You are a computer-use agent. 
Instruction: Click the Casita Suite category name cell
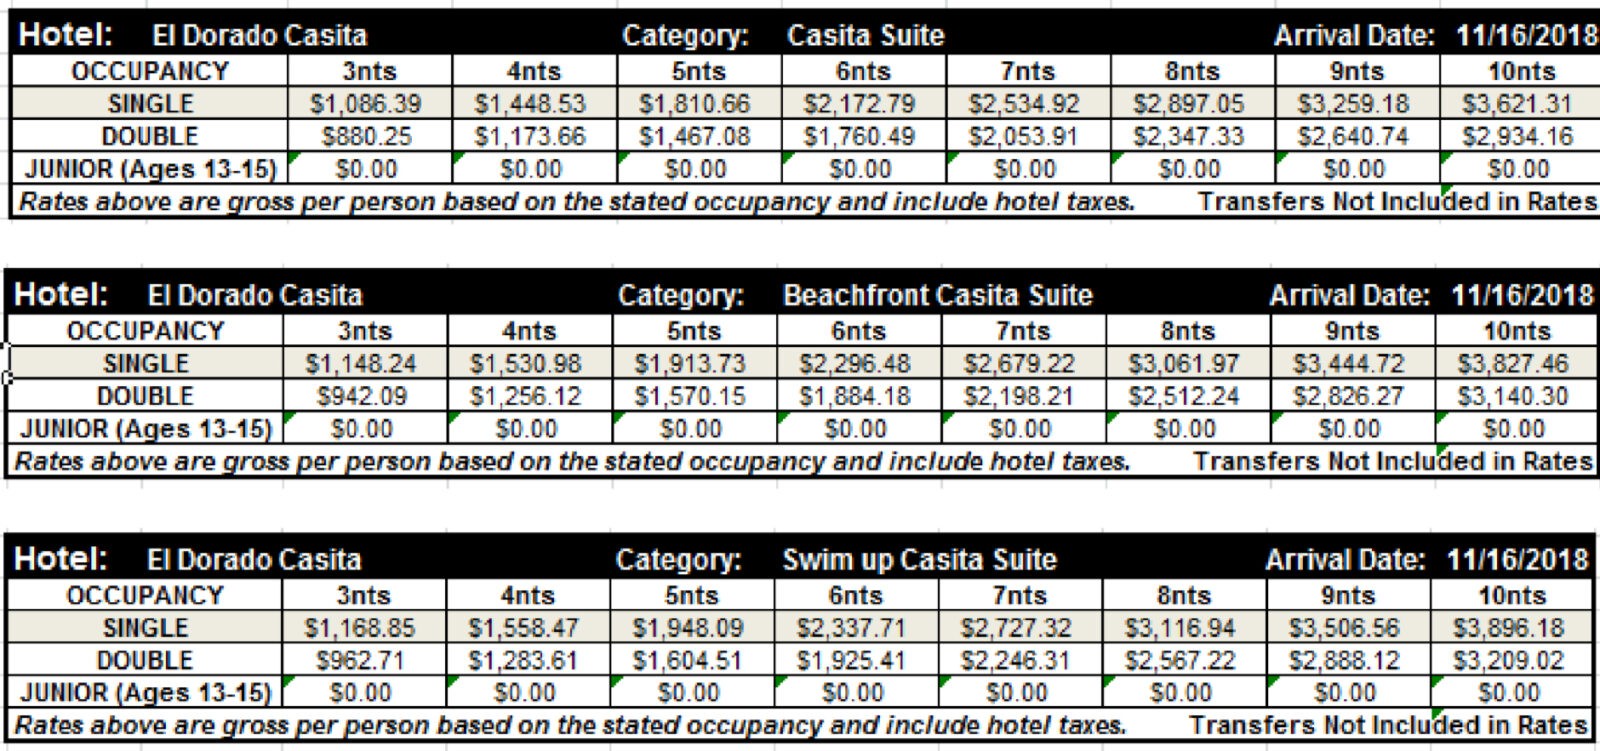click(x=866, y=35)
